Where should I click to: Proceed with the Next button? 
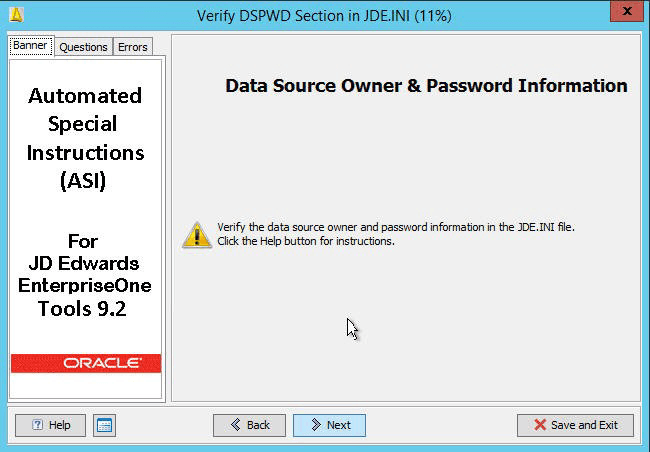tap(329, 425)
